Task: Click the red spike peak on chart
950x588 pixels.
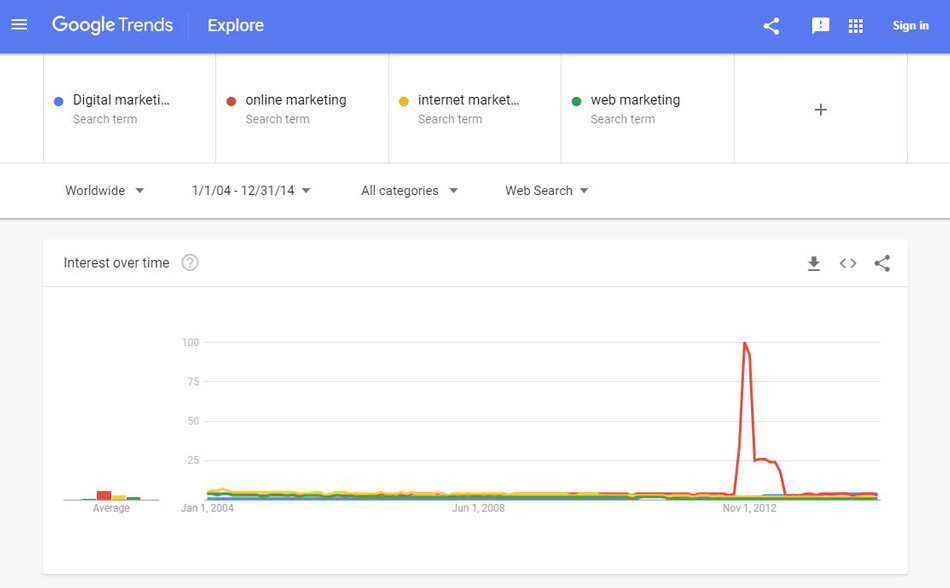Action: pyautogui.click(x=745, y=343)
